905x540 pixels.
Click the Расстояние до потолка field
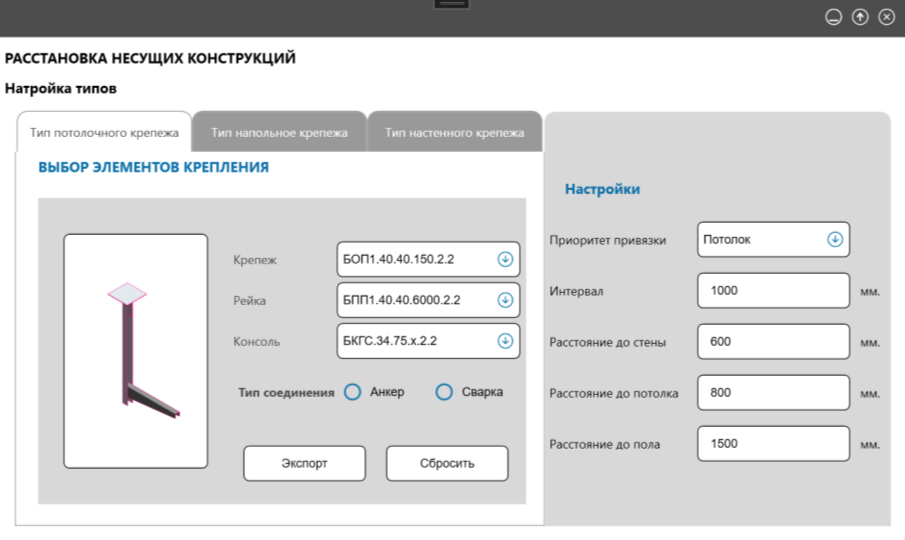coord(773,393)
